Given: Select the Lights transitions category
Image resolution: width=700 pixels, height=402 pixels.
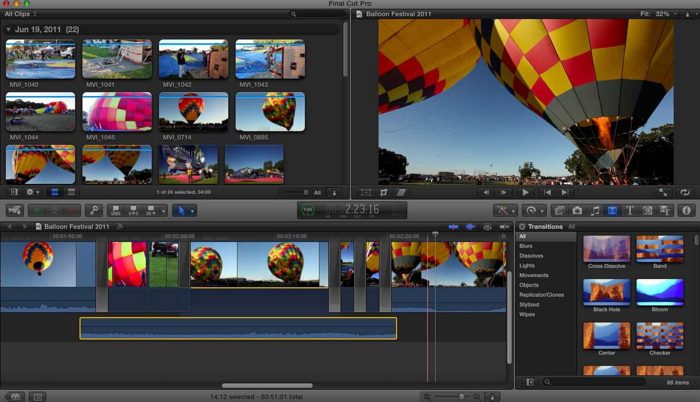Looking at the screenshot, I should click(527, 265).
